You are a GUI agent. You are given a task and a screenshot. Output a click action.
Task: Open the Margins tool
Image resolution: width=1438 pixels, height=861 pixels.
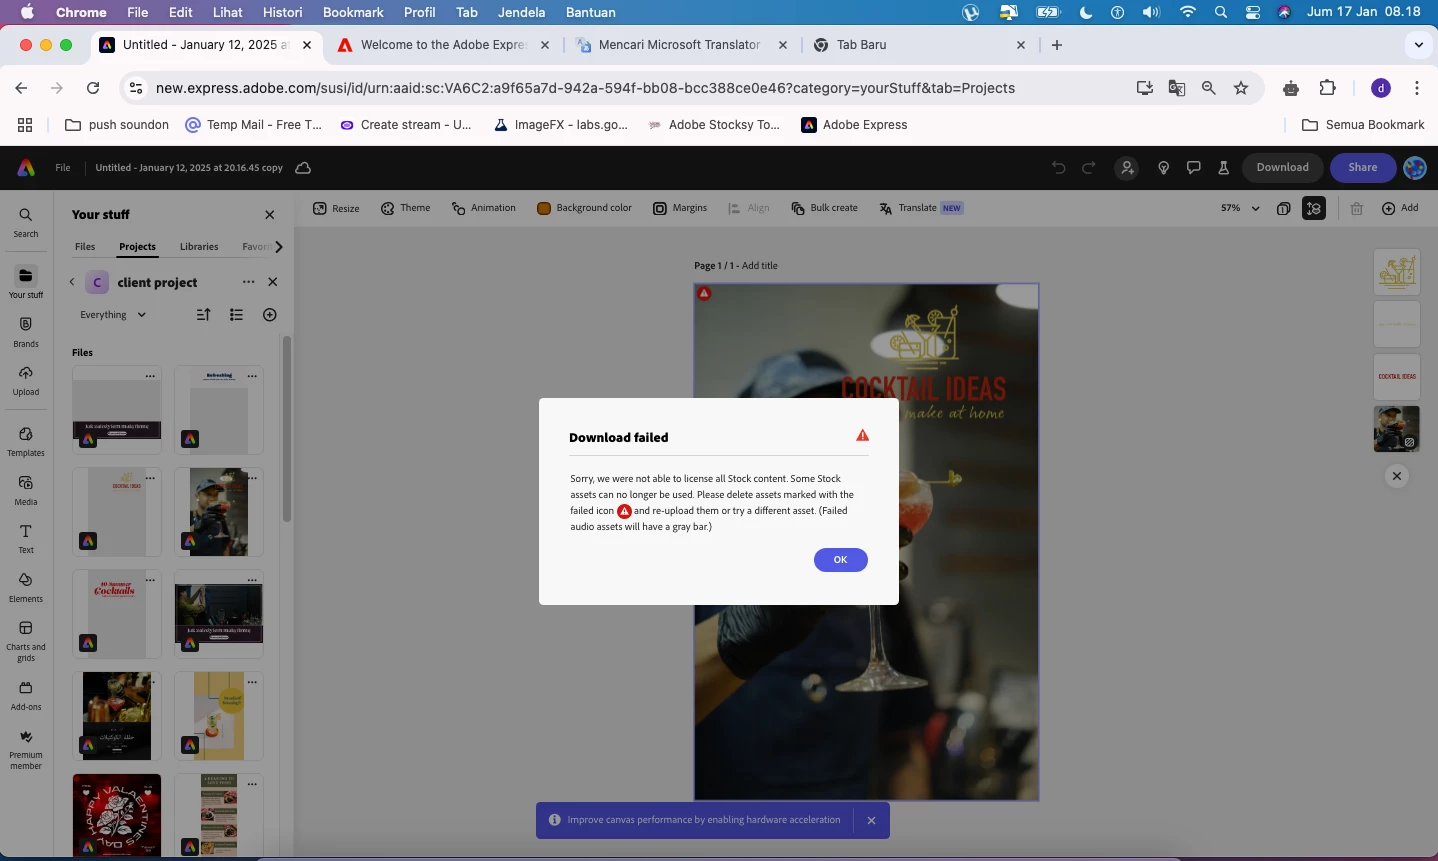click(680, 208)
